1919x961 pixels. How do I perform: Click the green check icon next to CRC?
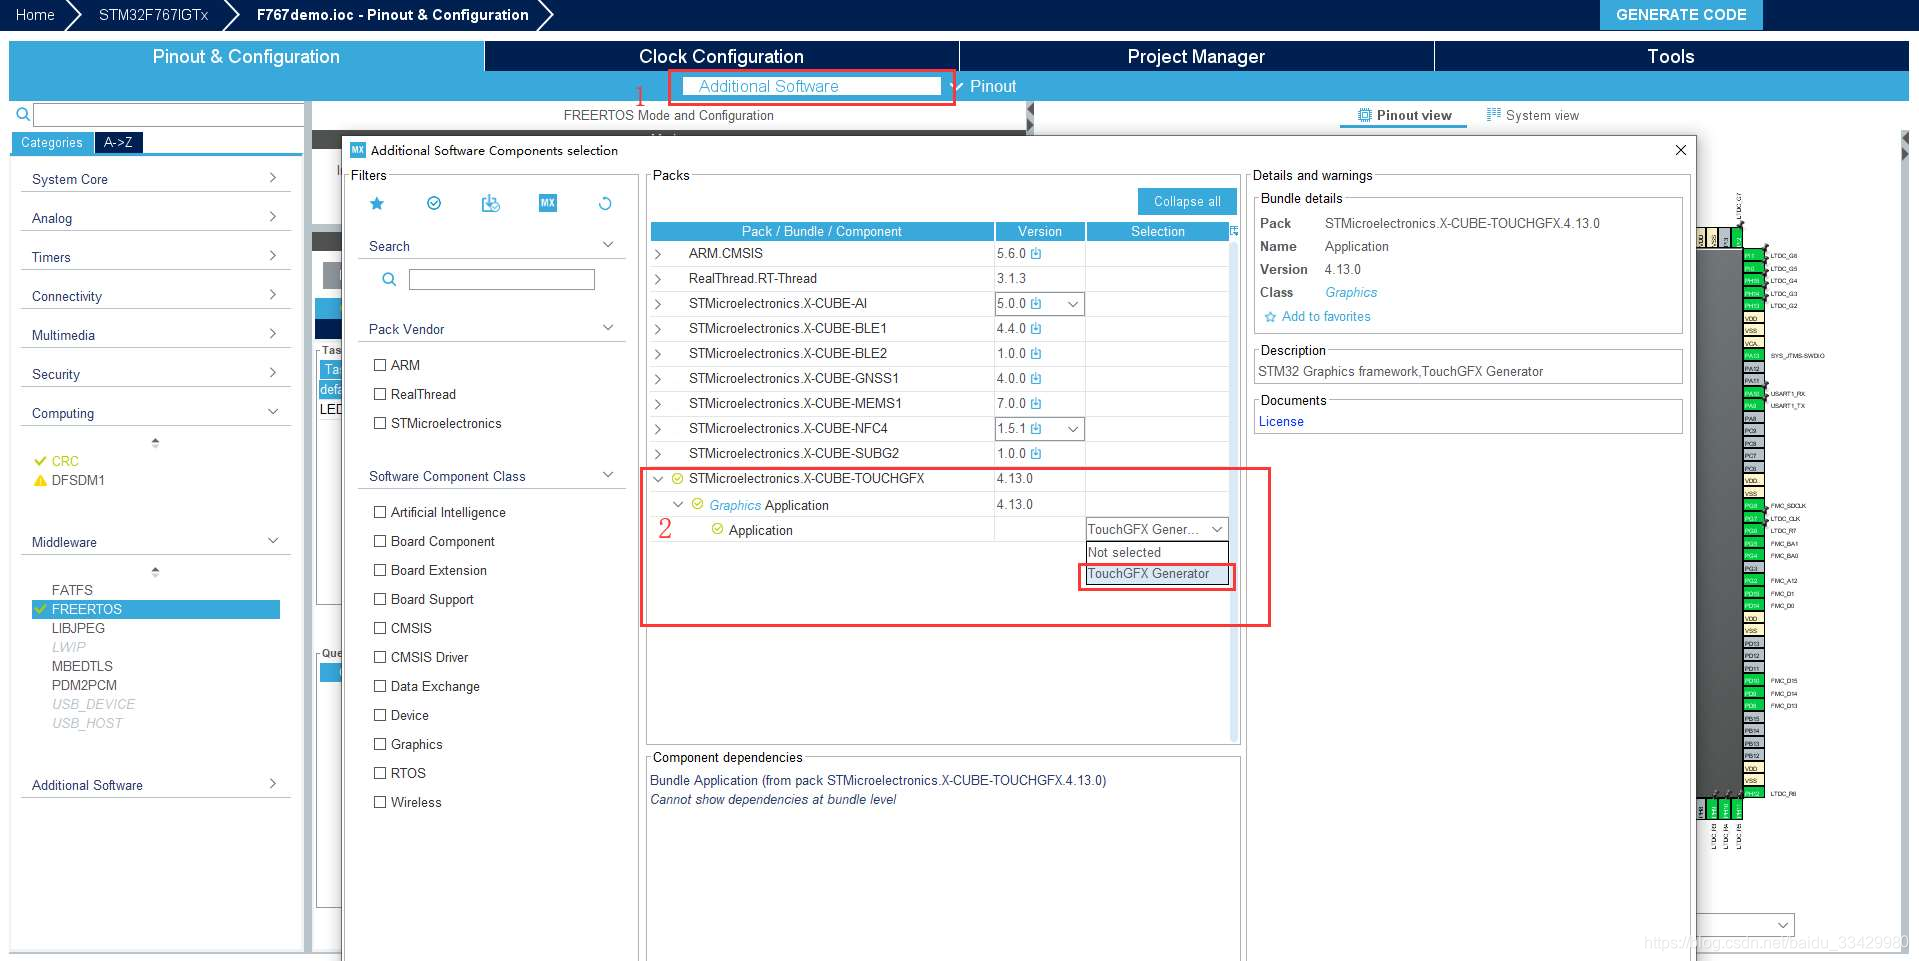40,461
